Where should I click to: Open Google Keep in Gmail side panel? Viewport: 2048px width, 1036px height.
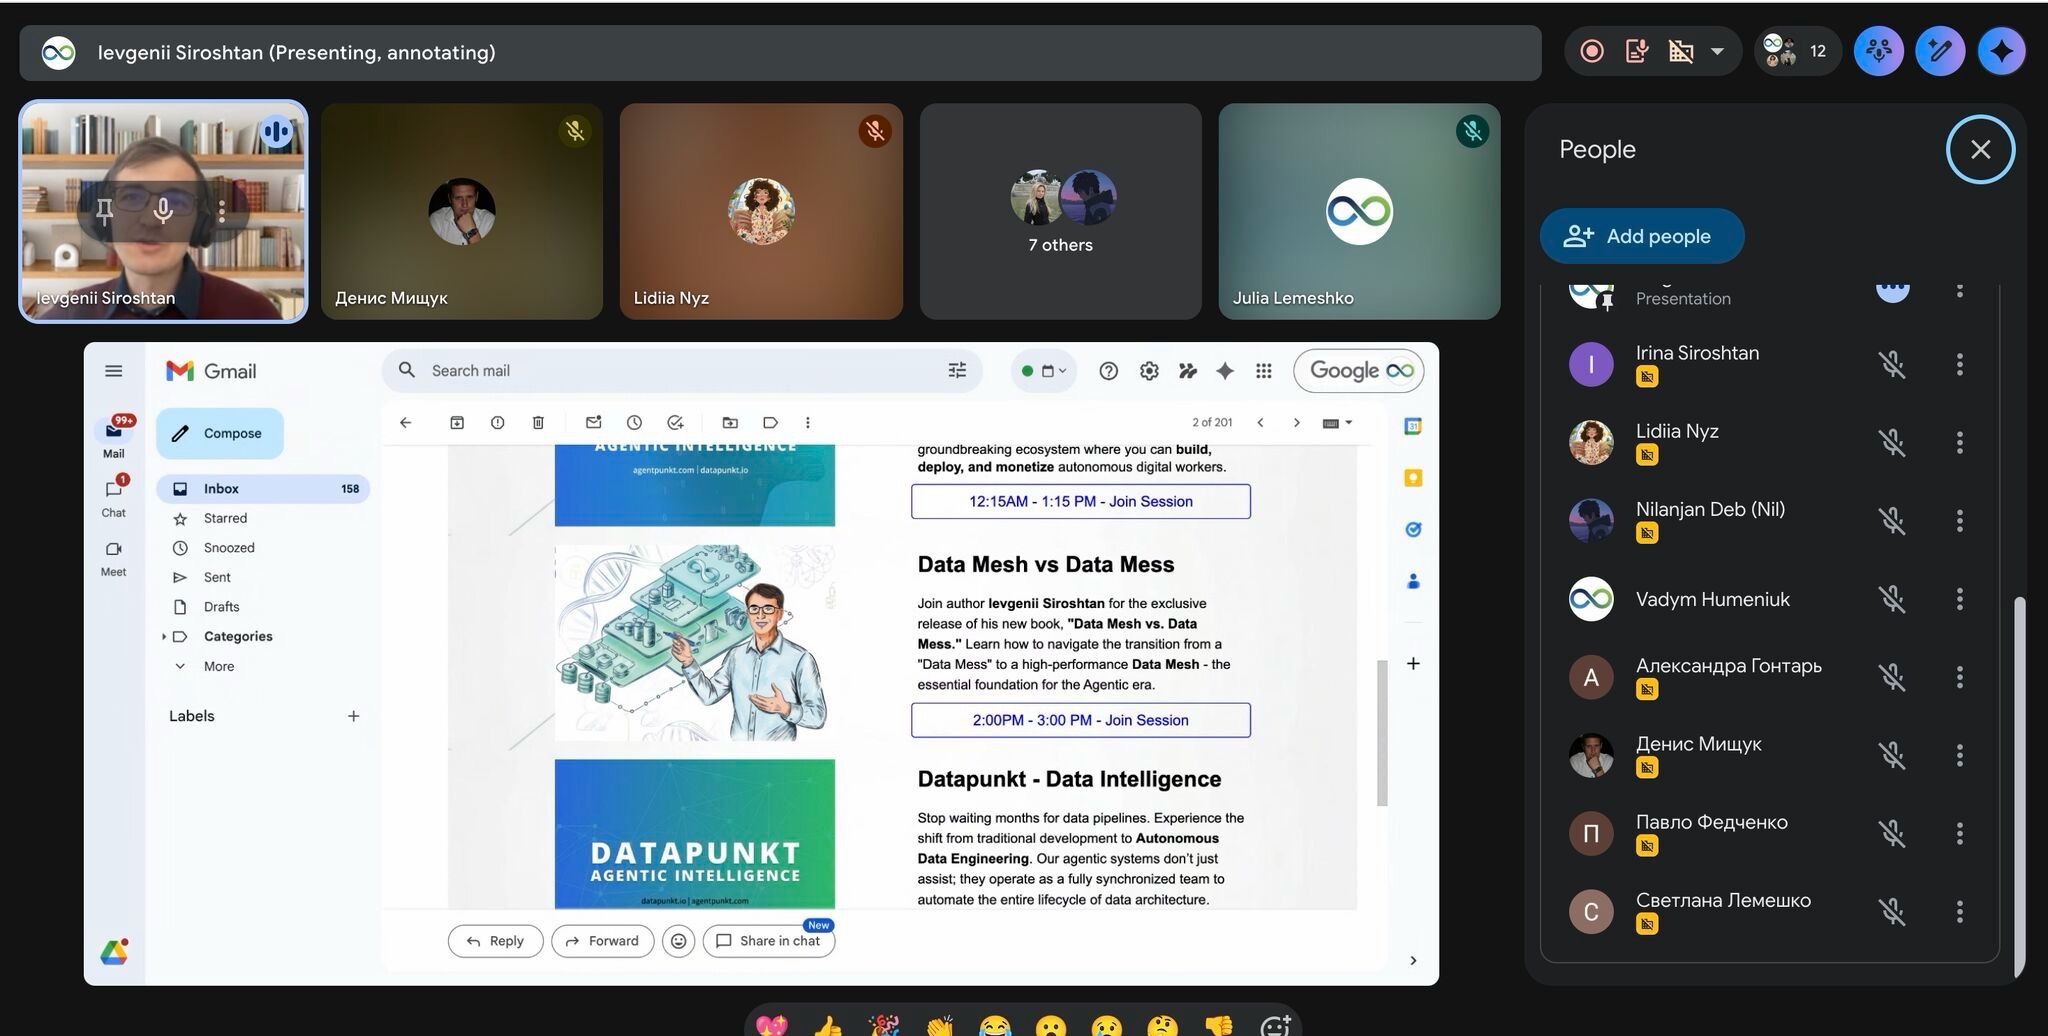pos(1413,478)
